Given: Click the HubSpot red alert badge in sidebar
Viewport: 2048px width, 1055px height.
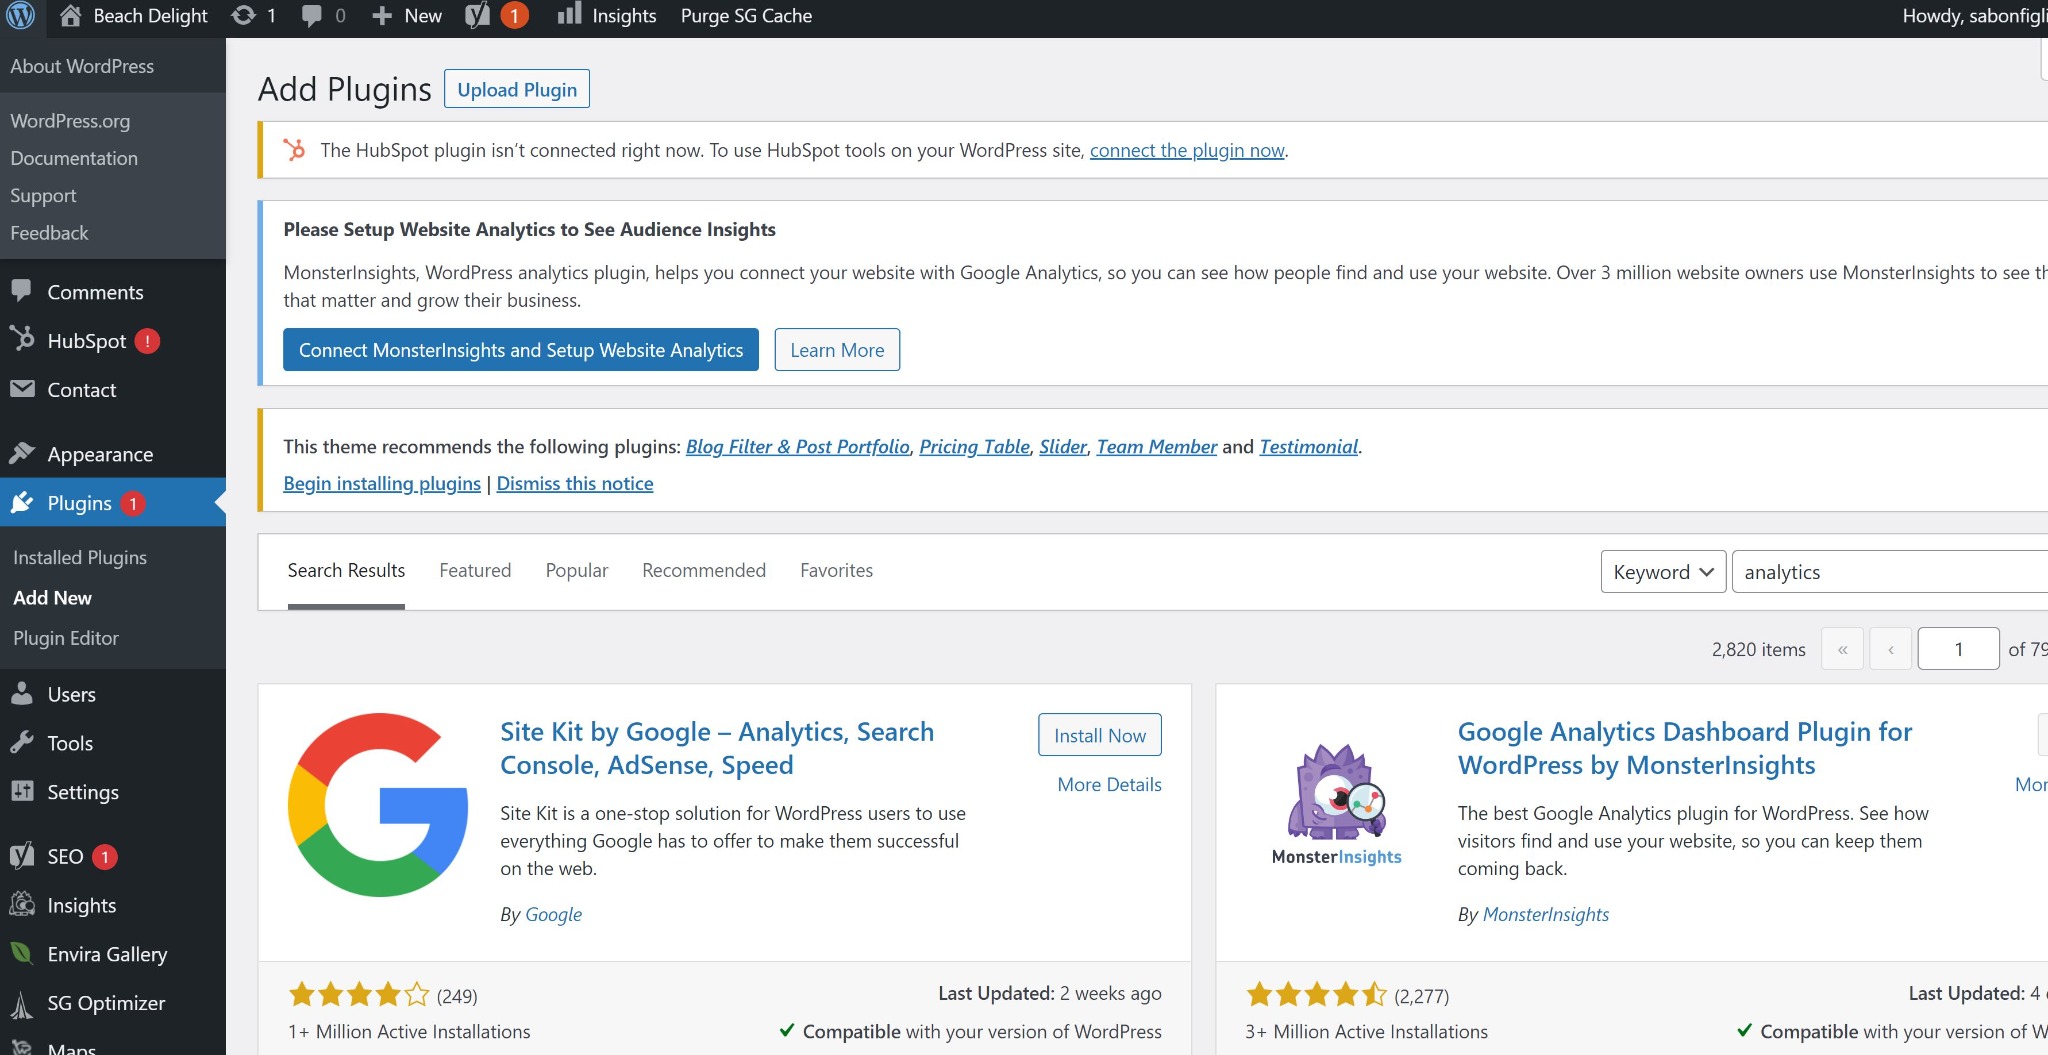Looking at the screenshot, I should (147, 341).
